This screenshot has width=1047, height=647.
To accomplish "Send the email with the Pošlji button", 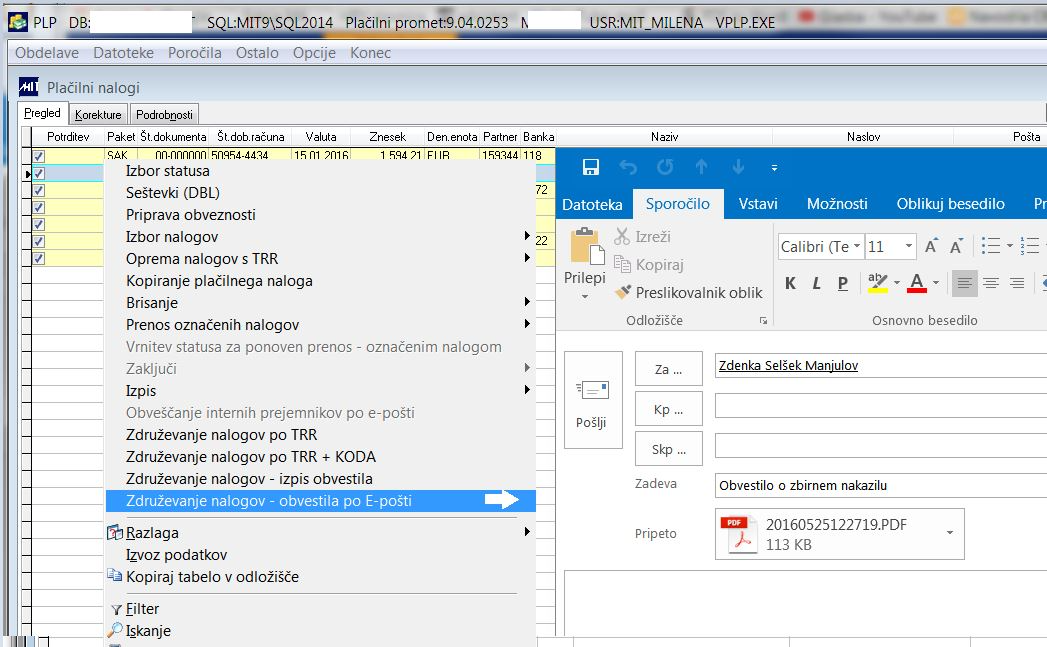I will tap(593, 400).
